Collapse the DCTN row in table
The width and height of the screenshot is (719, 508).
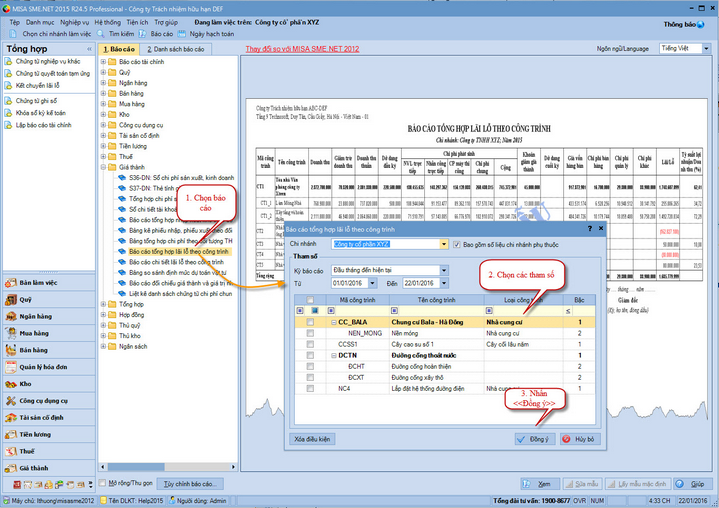click(x=334, y=355)
